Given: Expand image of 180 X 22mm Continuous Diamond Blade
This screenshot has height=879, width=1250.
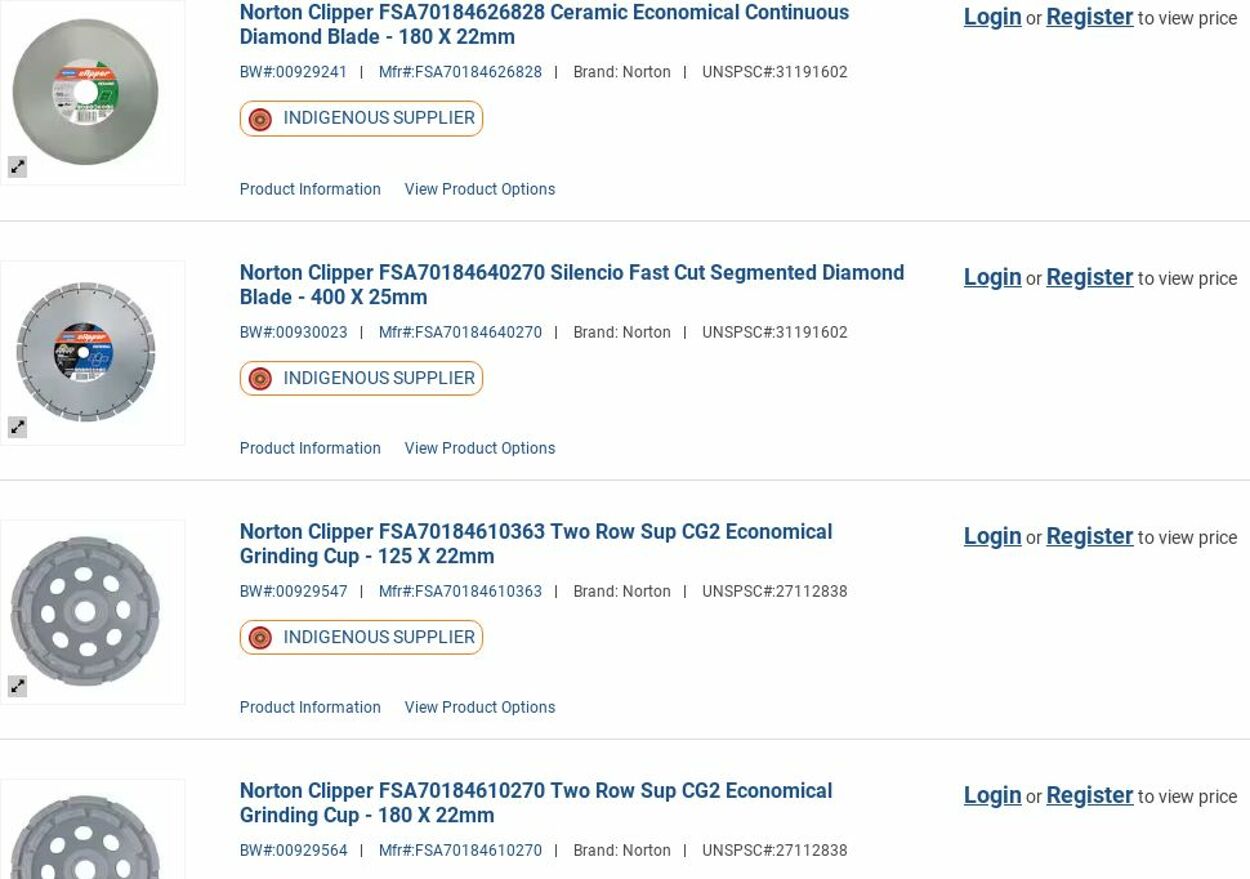Looking at the screenshot, I should [x=18, y=167].
